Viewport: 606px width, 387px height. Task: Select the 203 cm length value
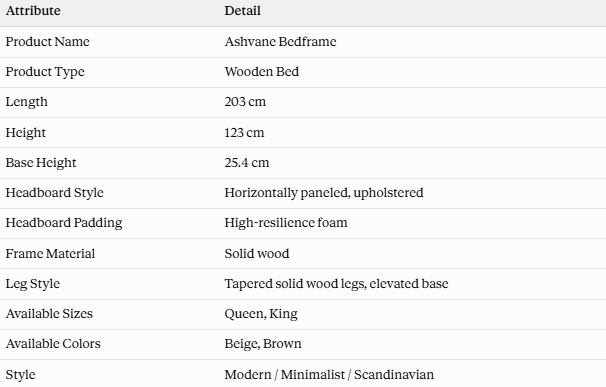[x=245, y=102]
